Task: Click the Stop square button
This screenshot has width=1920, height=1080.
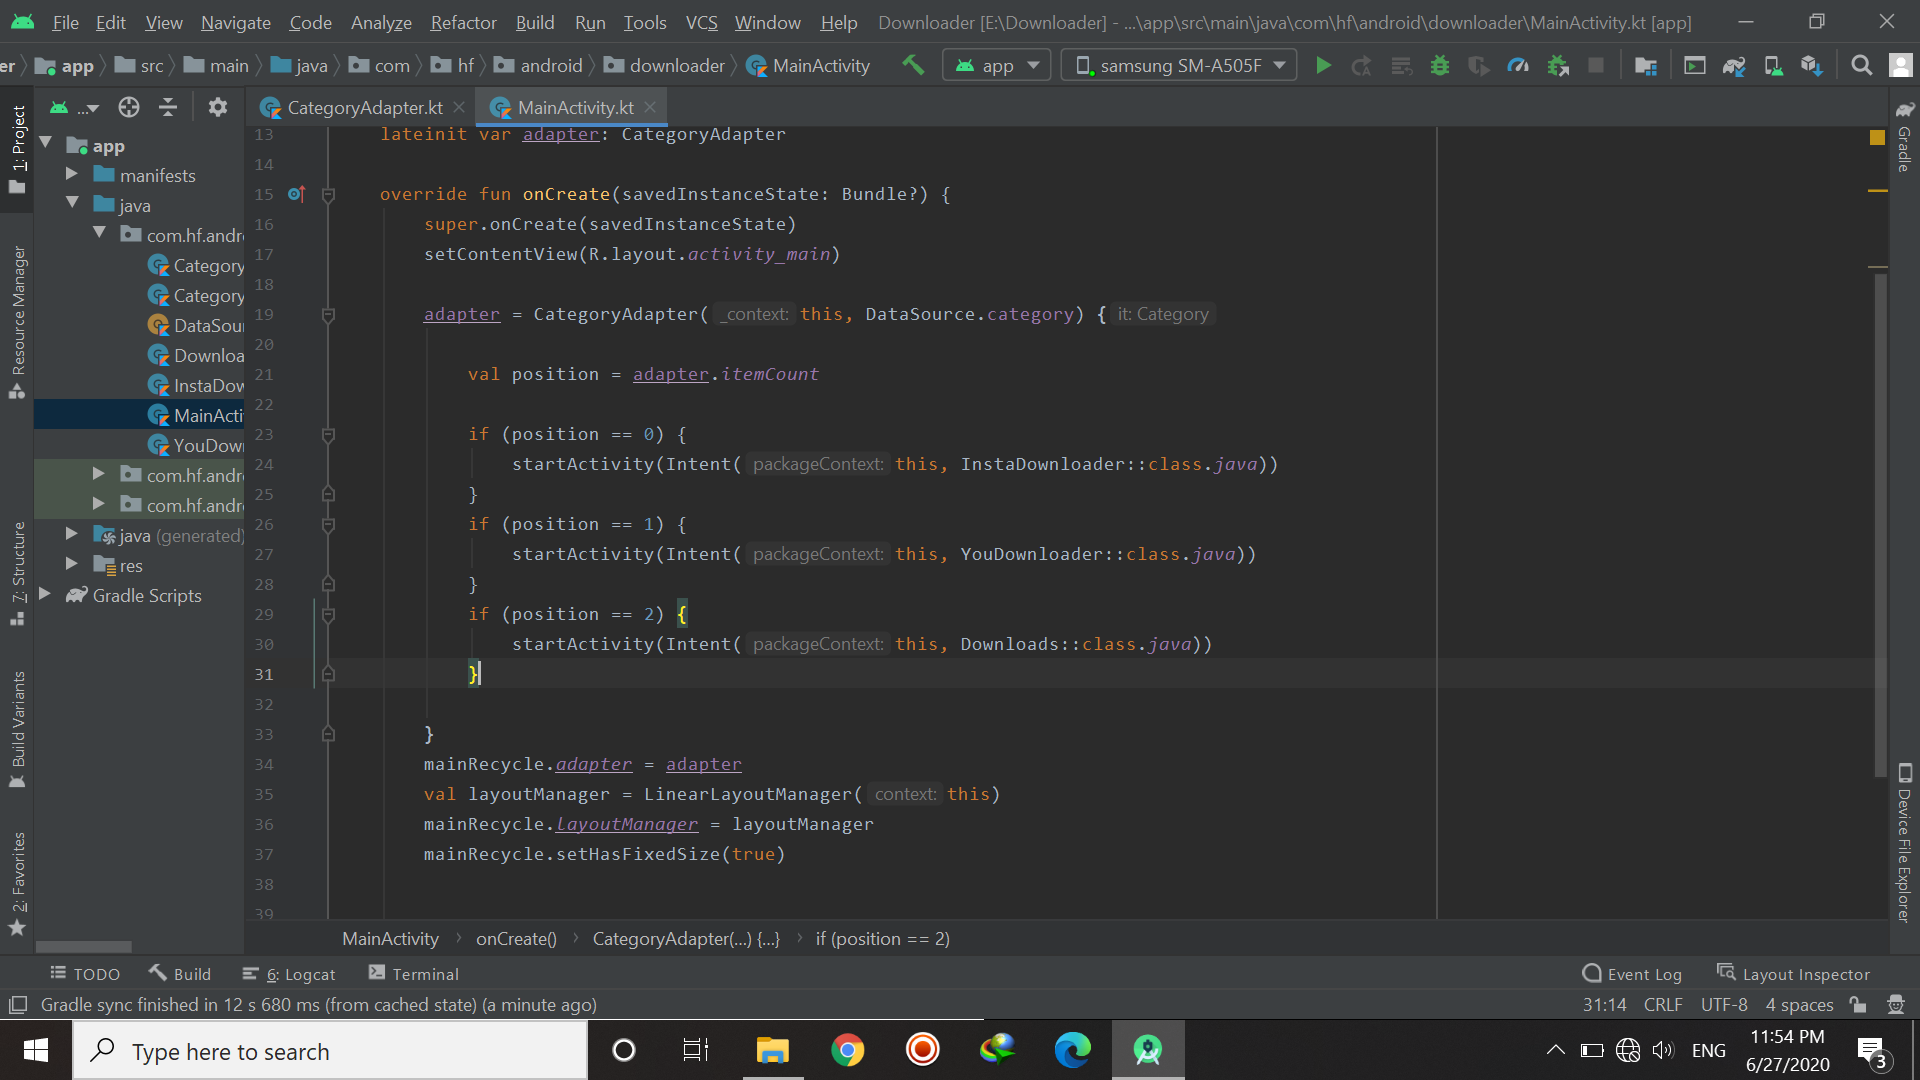Action: [x=1596, y=66]
